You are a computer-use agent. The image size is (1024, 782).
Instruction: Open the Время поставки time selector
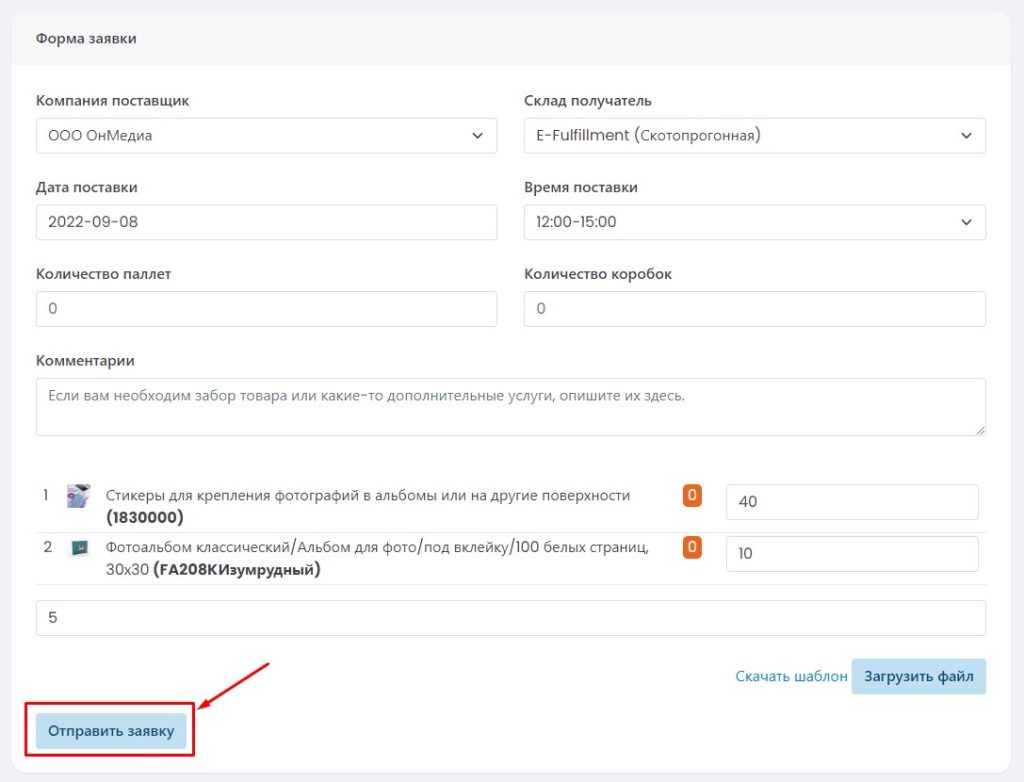click(x=754, y=222)
